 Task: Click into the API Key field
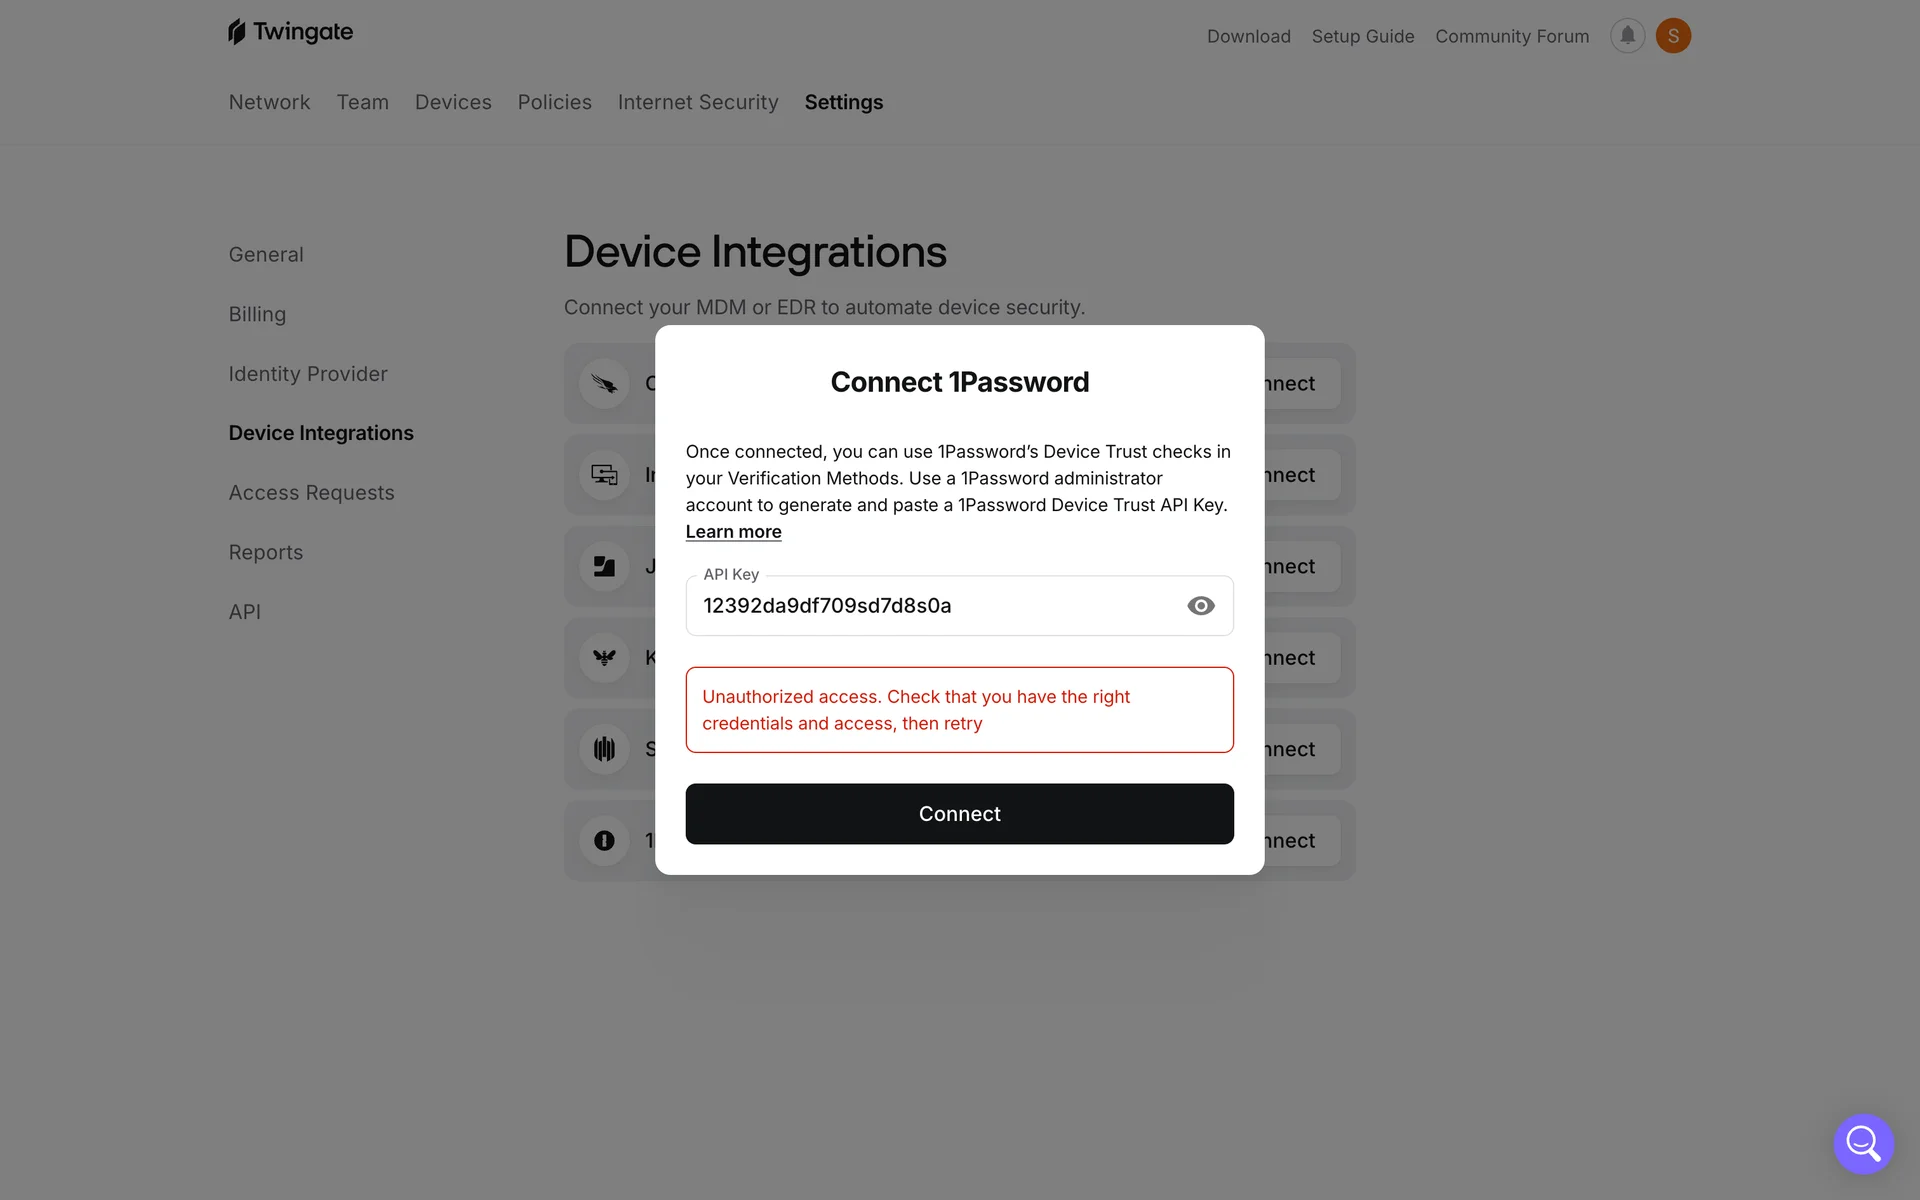930,606
